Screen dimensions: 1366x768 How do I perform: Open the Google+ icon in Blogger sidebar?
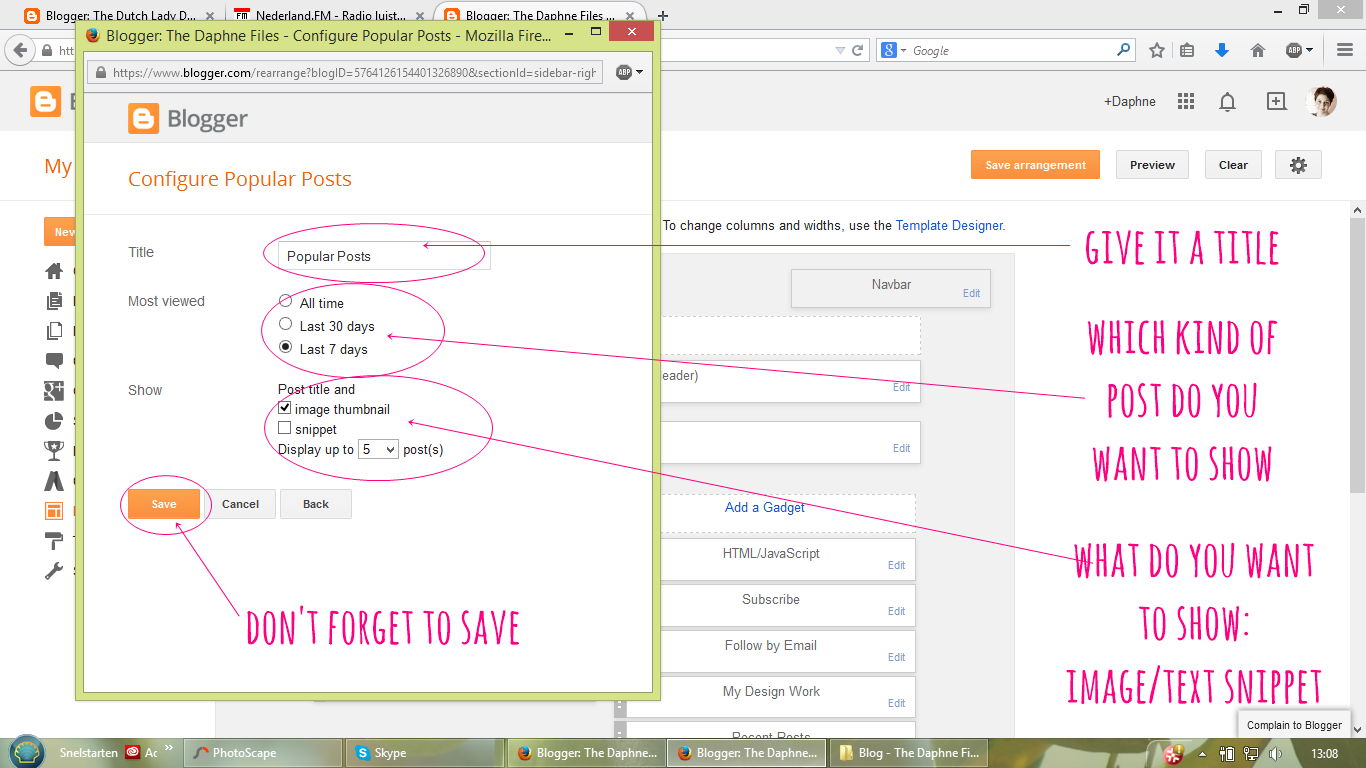pyautogui.click(x=54, y=391)
